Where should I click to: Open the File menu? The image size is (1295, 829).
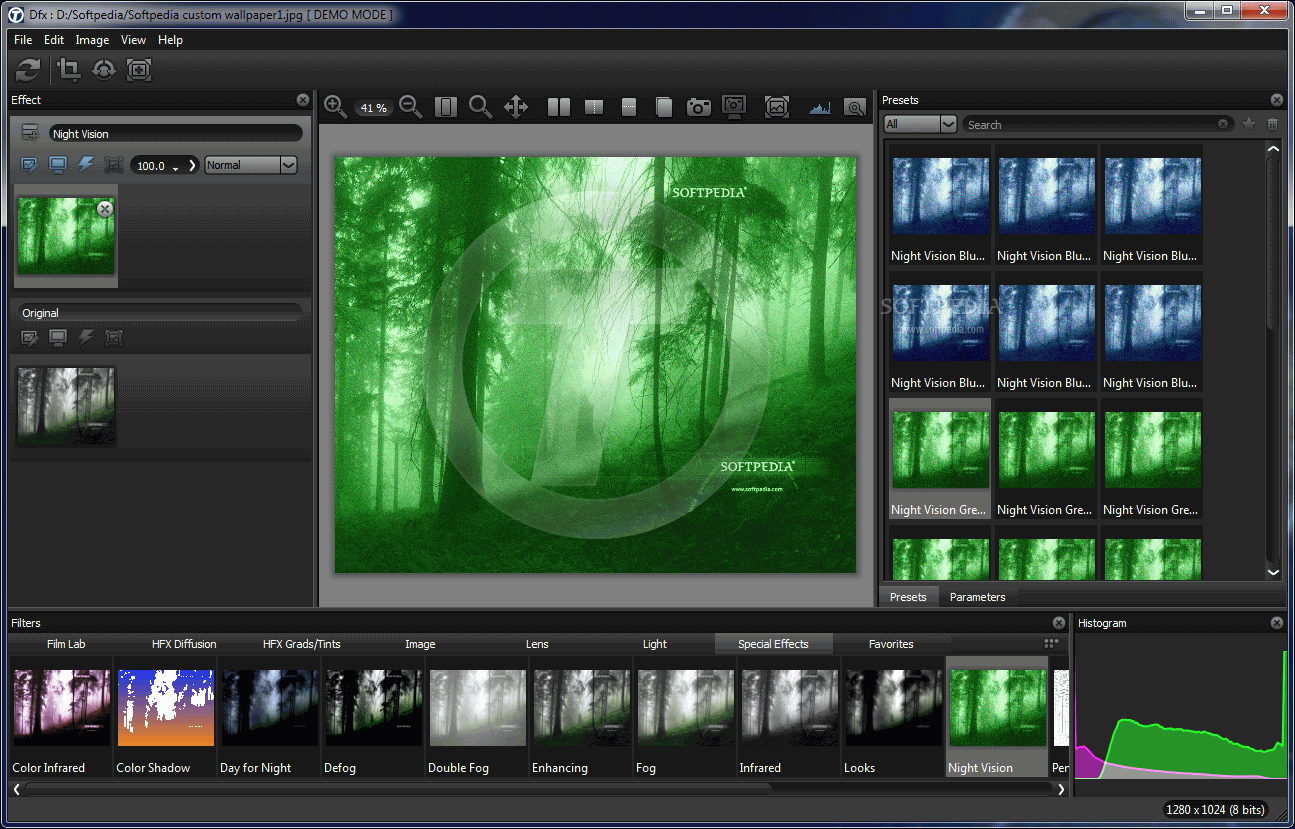point(23,40)
